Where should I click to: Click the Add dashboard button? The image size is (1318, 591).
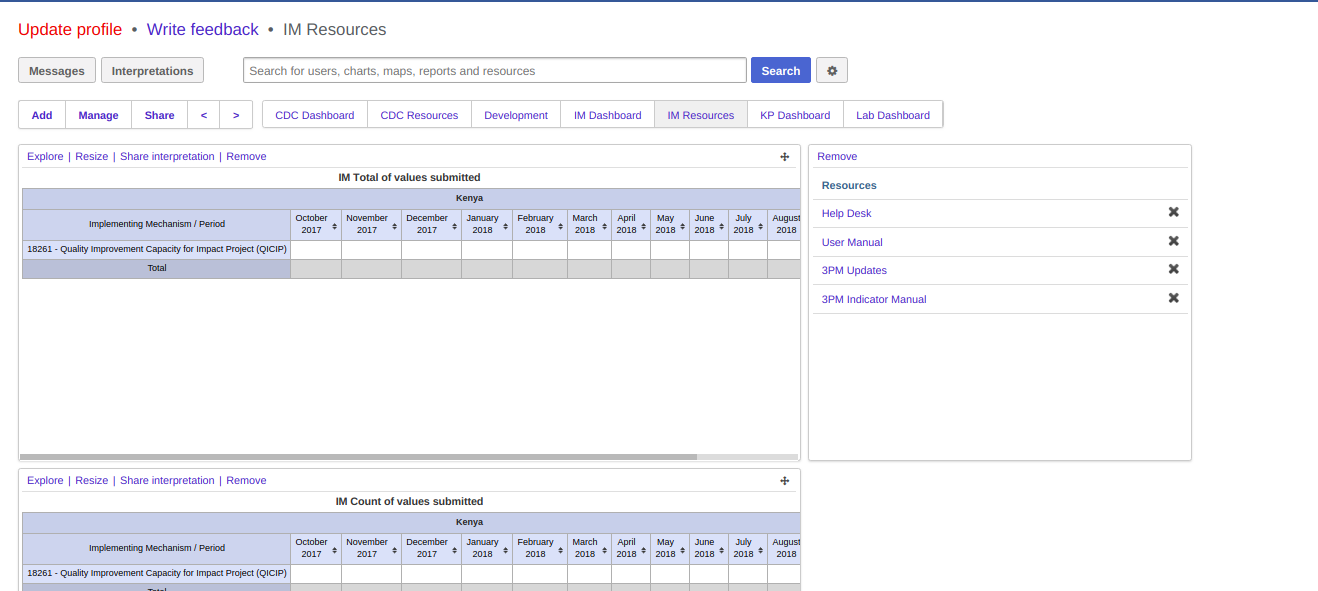[42, 115]
